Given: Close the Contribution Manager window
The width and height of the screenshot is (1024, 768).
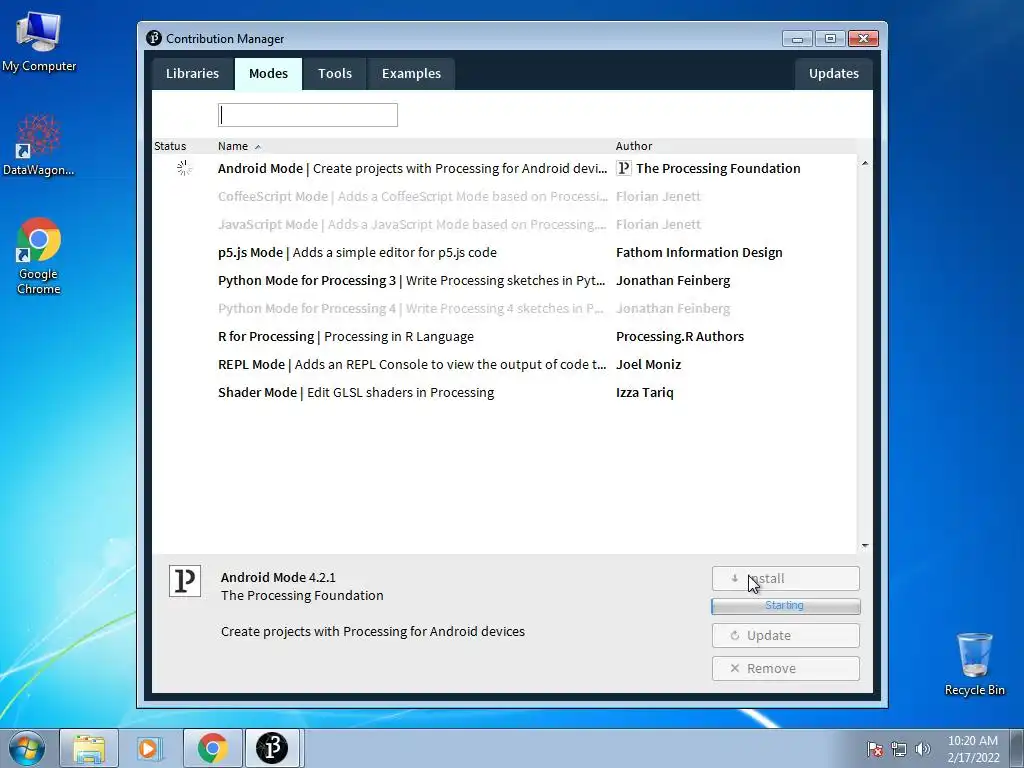Looking at the screenshot, I should pos(863,39).
